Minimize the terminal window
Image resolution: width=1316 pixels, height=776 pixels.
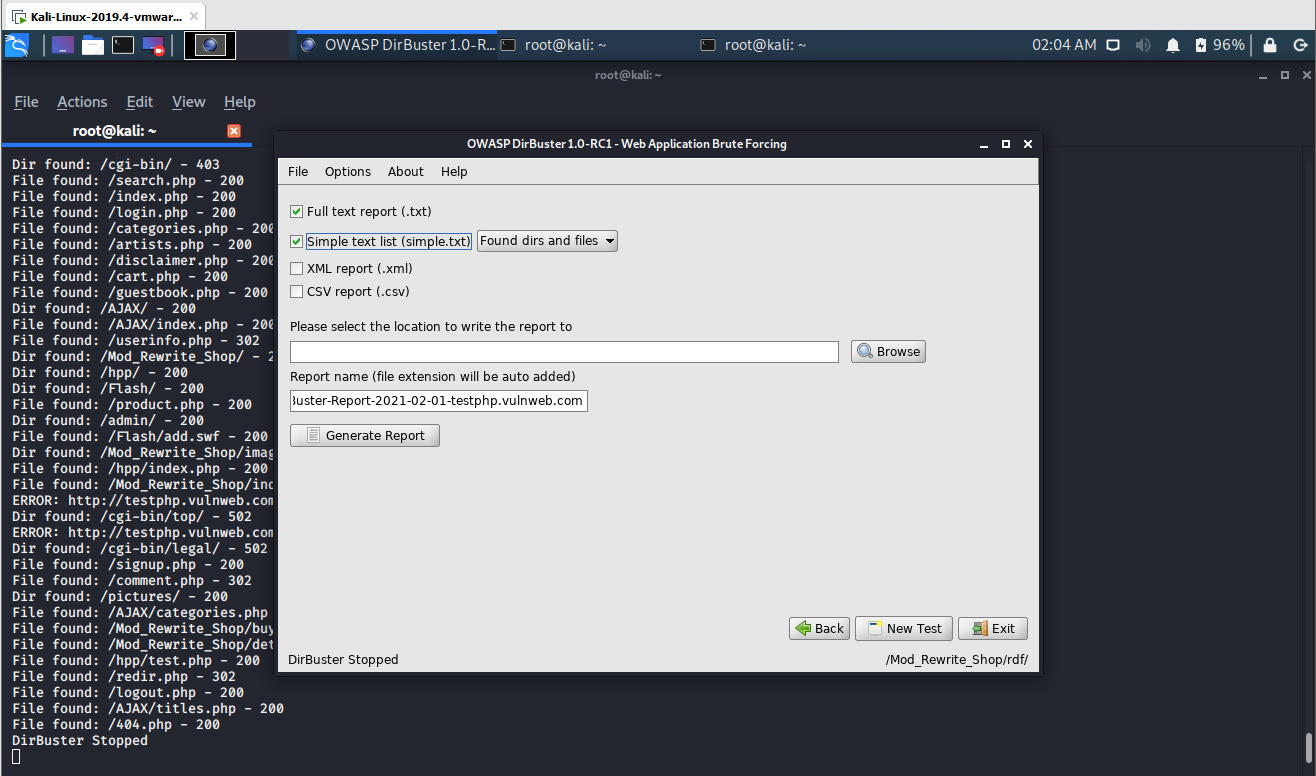[1263, 75]
